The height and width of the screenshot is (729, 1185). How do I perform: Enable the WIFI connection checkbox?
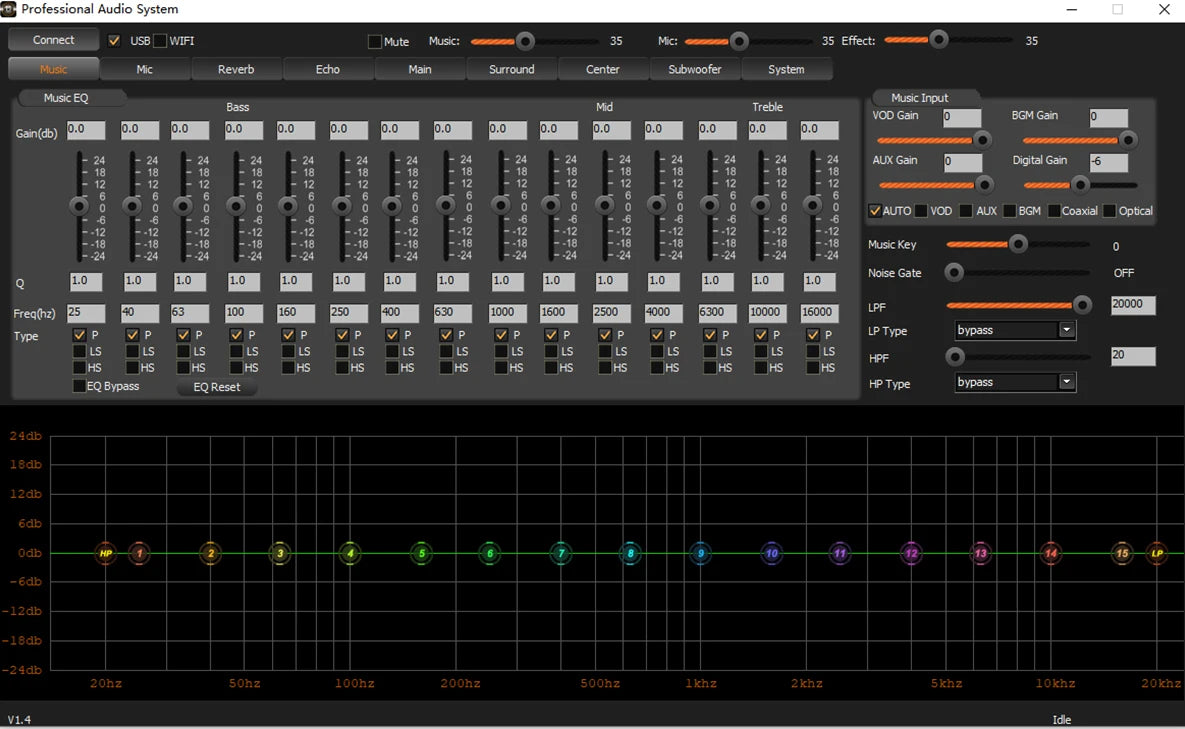pos(160,41)
